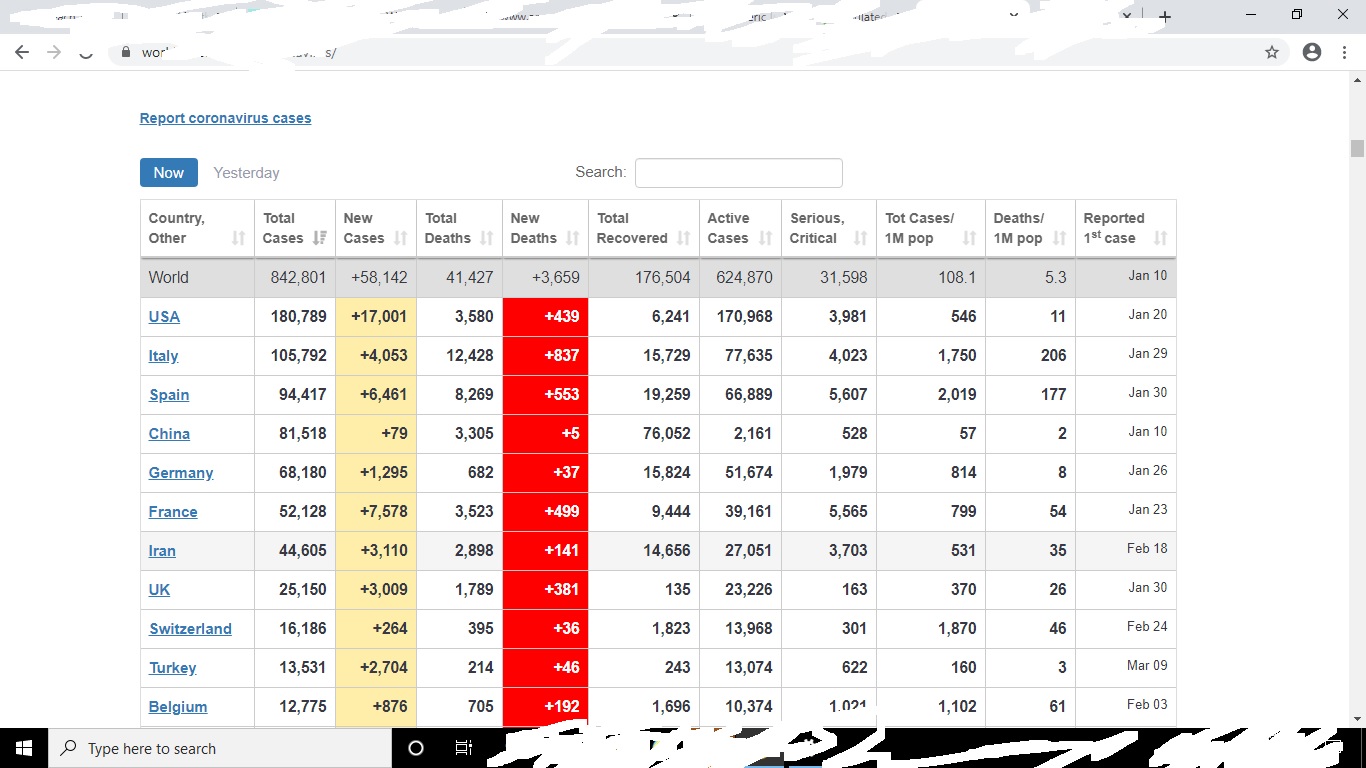Open the USA country link
Screen dimensions: 1366x768
(x=164, y=317)
